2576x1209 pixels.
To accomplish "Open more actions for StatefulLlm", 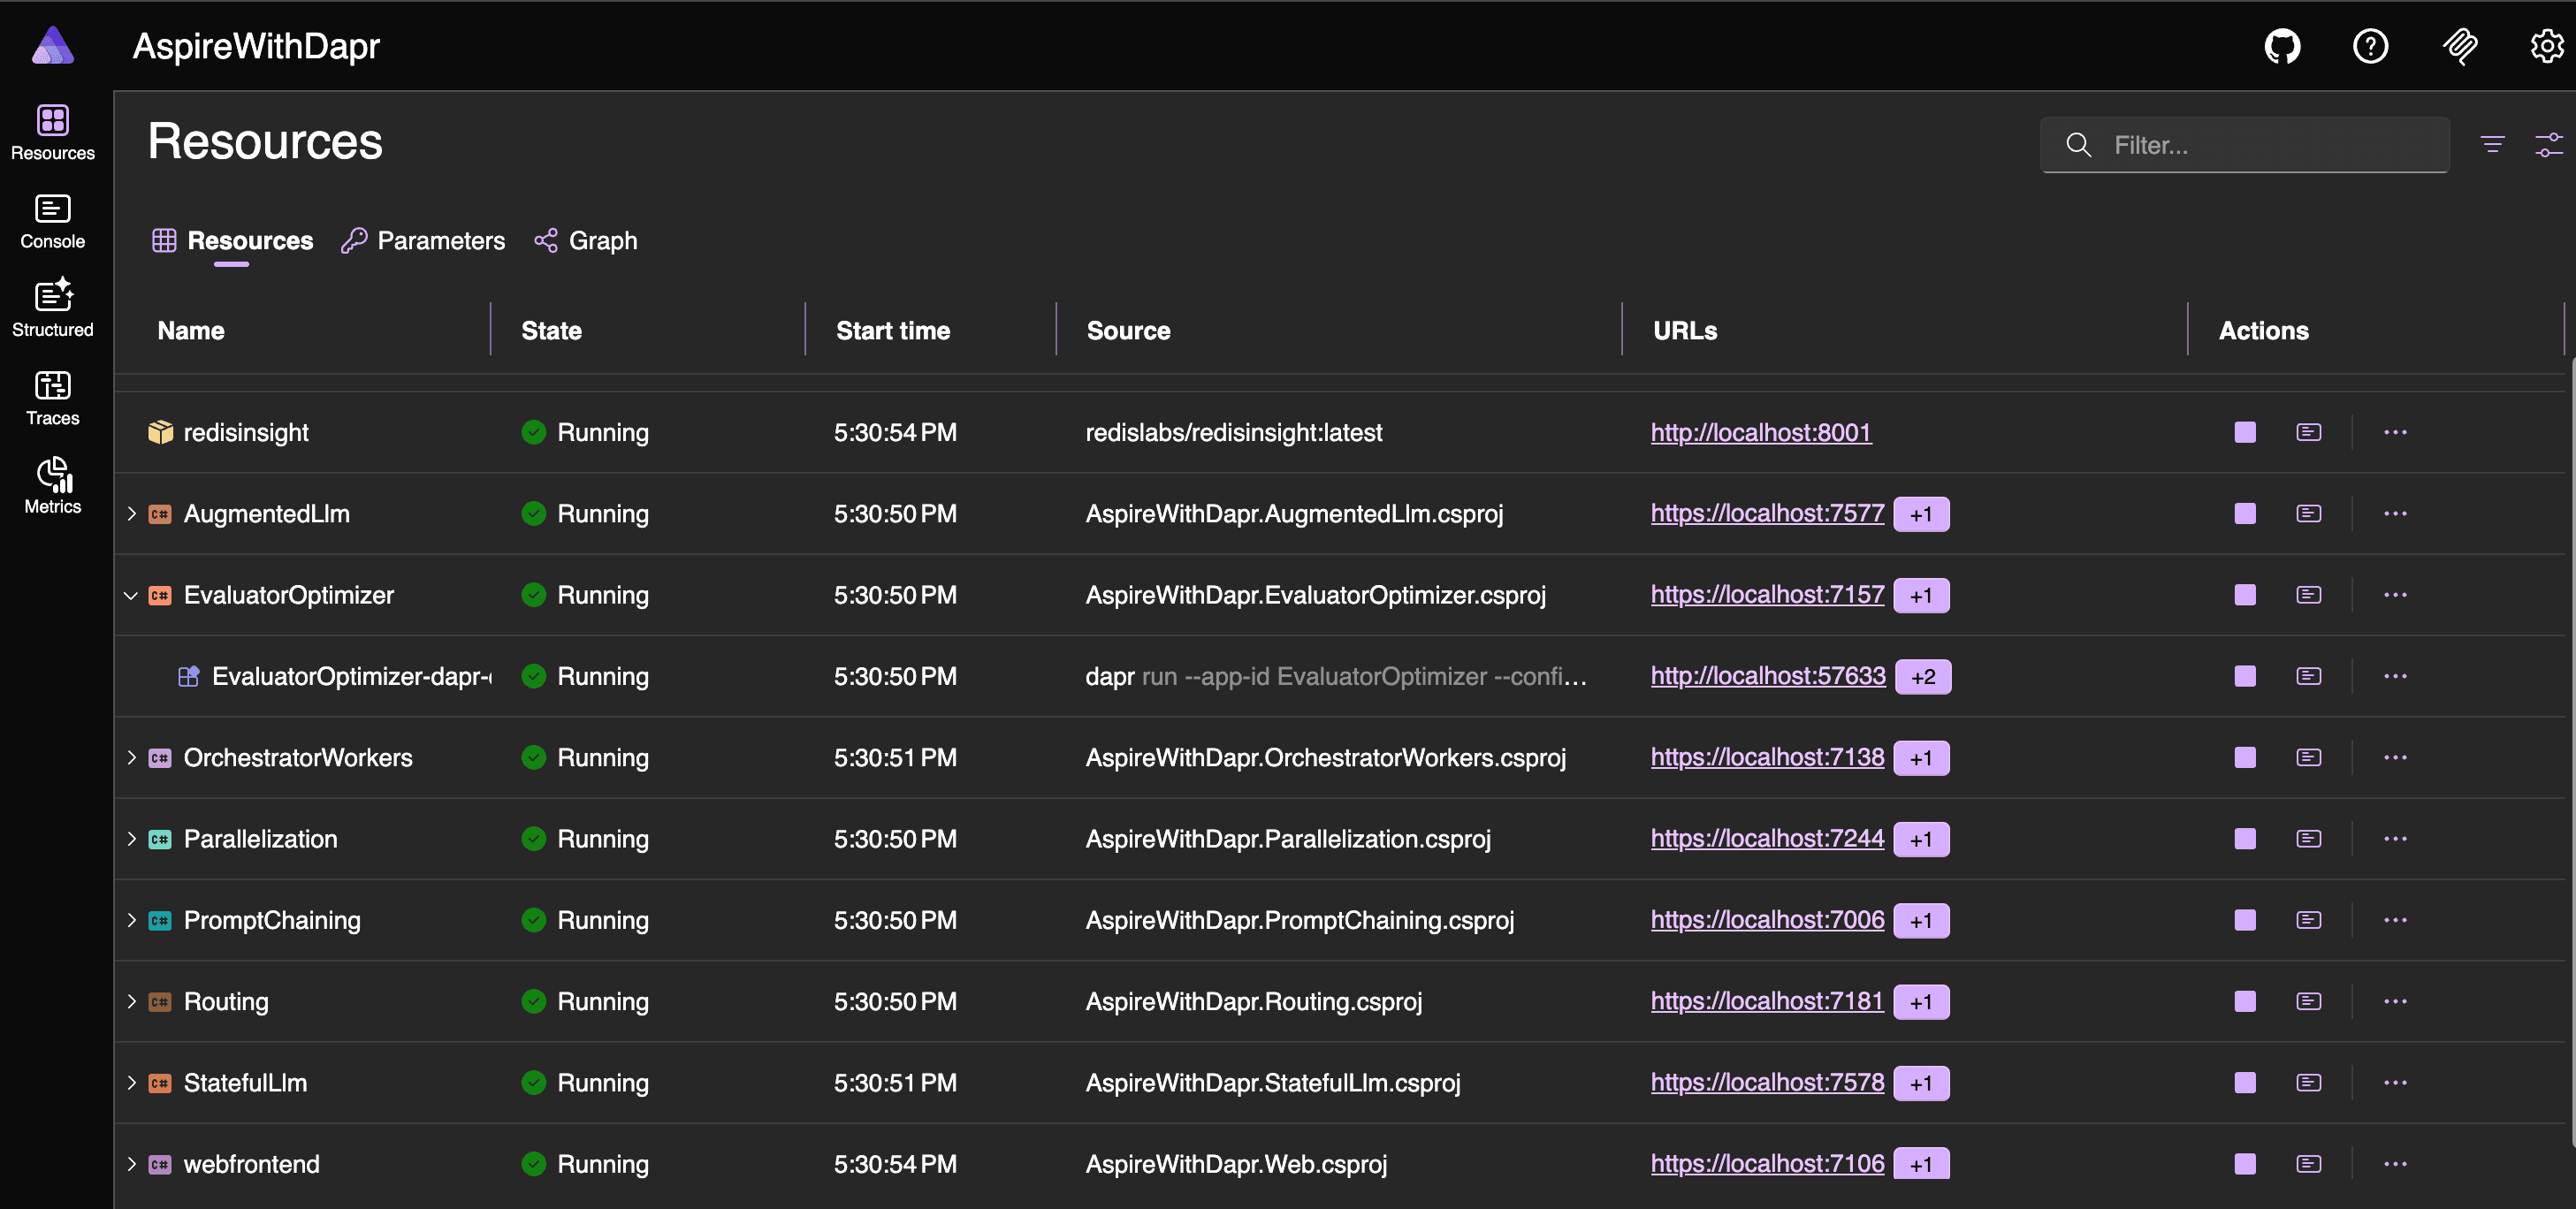I will pos(2395,1083).
